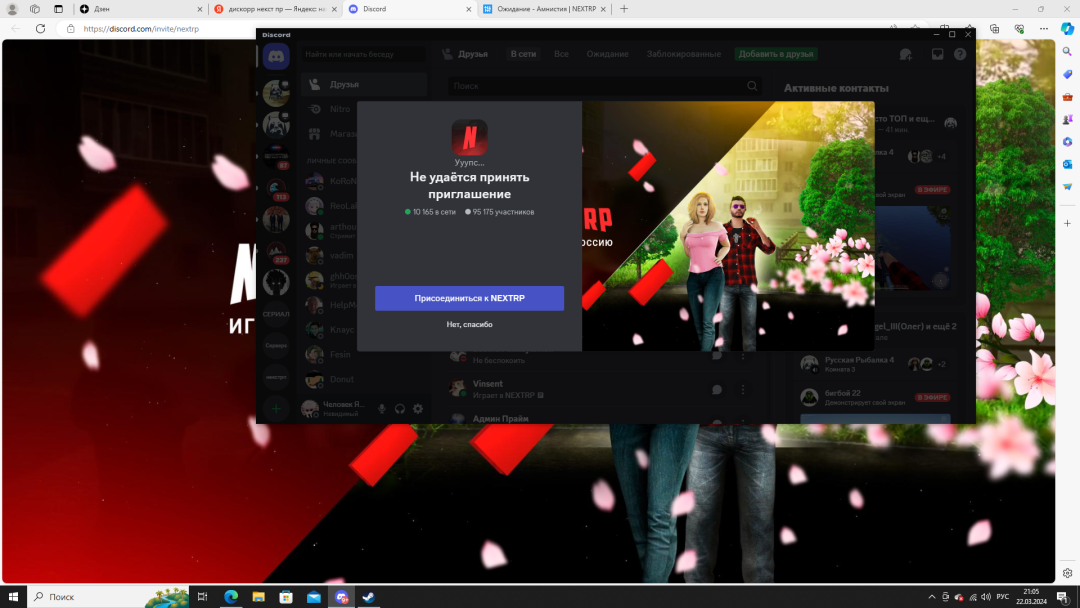Switch the РУС input language indicator
The width and height of the screenshot is (1080, 608).
coord(1003,597)
